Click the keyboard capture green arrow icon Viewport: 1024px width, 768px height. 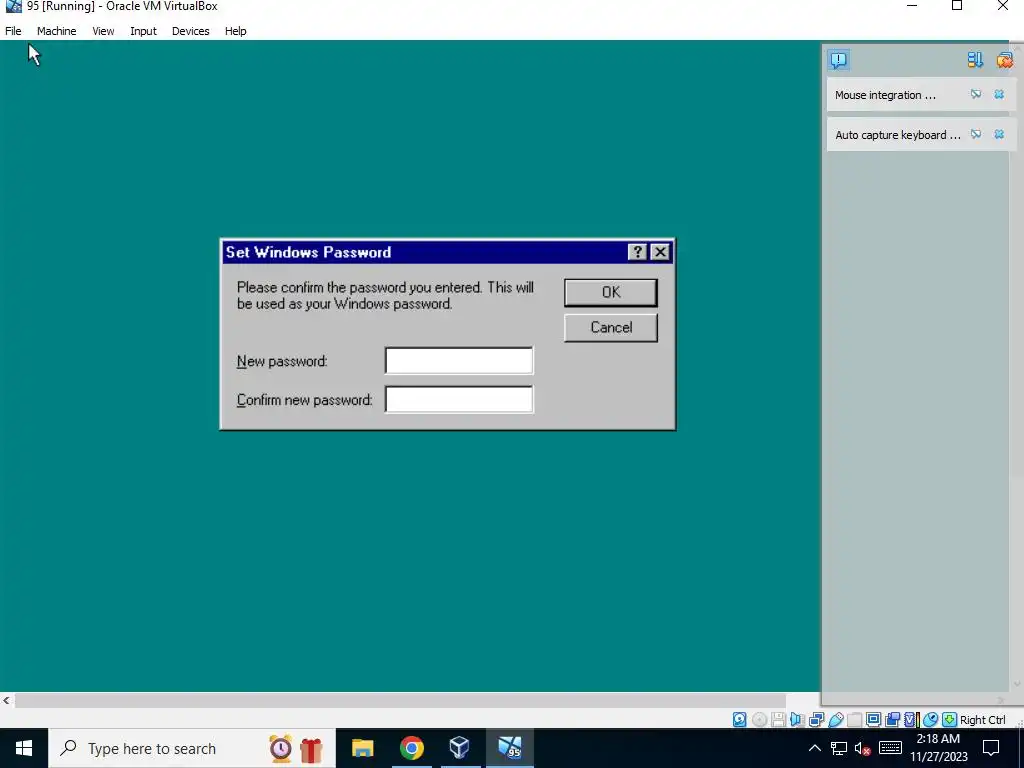pos(950,720)
